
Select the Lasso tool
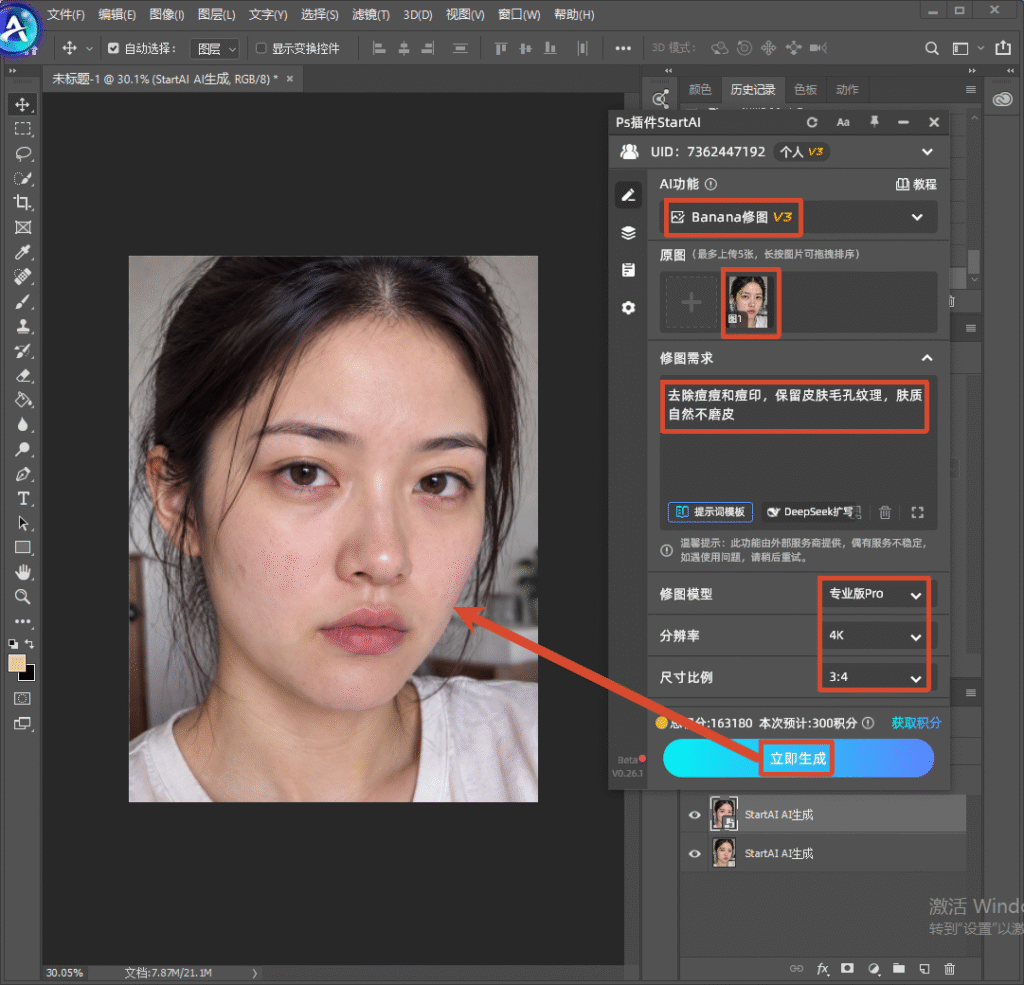(x=23, y=154)
